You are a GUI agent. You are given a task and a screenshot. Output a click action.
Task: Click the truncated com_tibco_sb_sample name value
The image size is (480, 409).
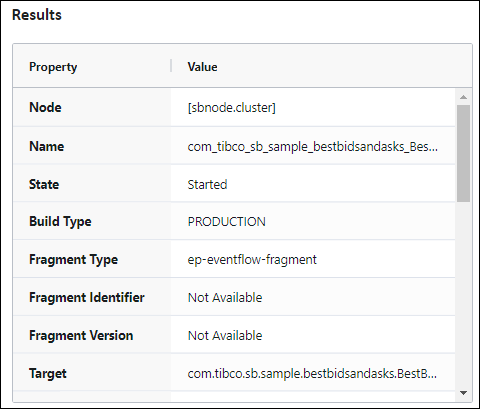[x=313, y=146]
